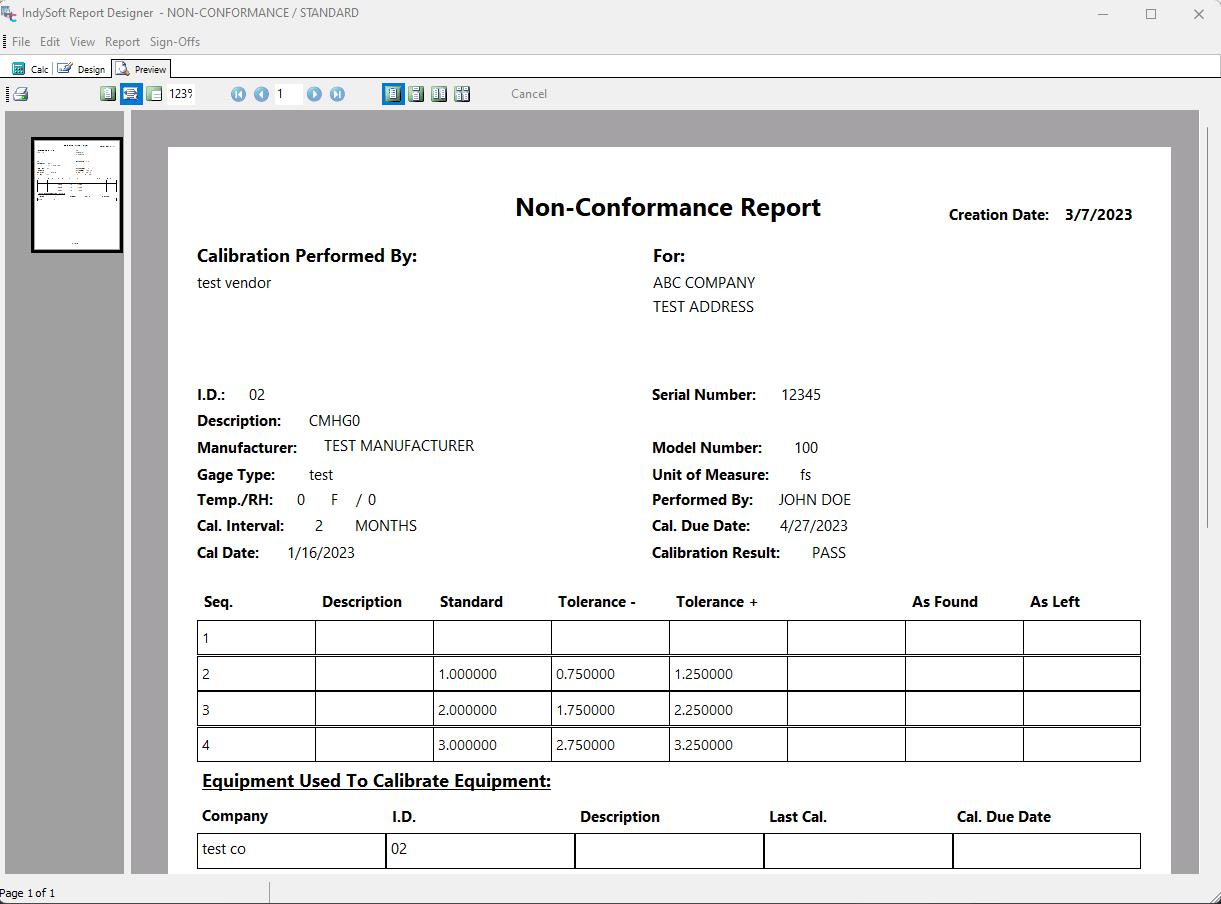Click the zoom percentage input field
Viewport: 1221px width, 904px height.
(181, 94)
